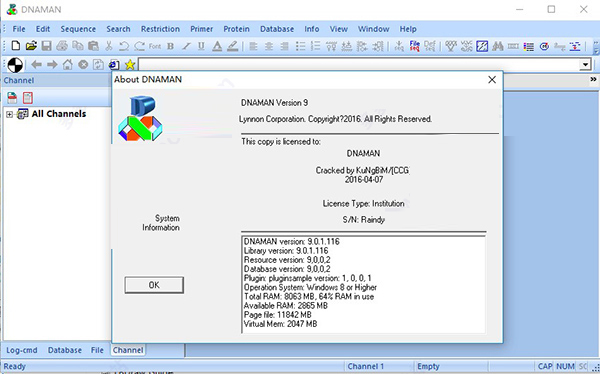Viewport: 600px width, 374px height.
Task: Click the binoculars search icon
Action: click(497, 46)
